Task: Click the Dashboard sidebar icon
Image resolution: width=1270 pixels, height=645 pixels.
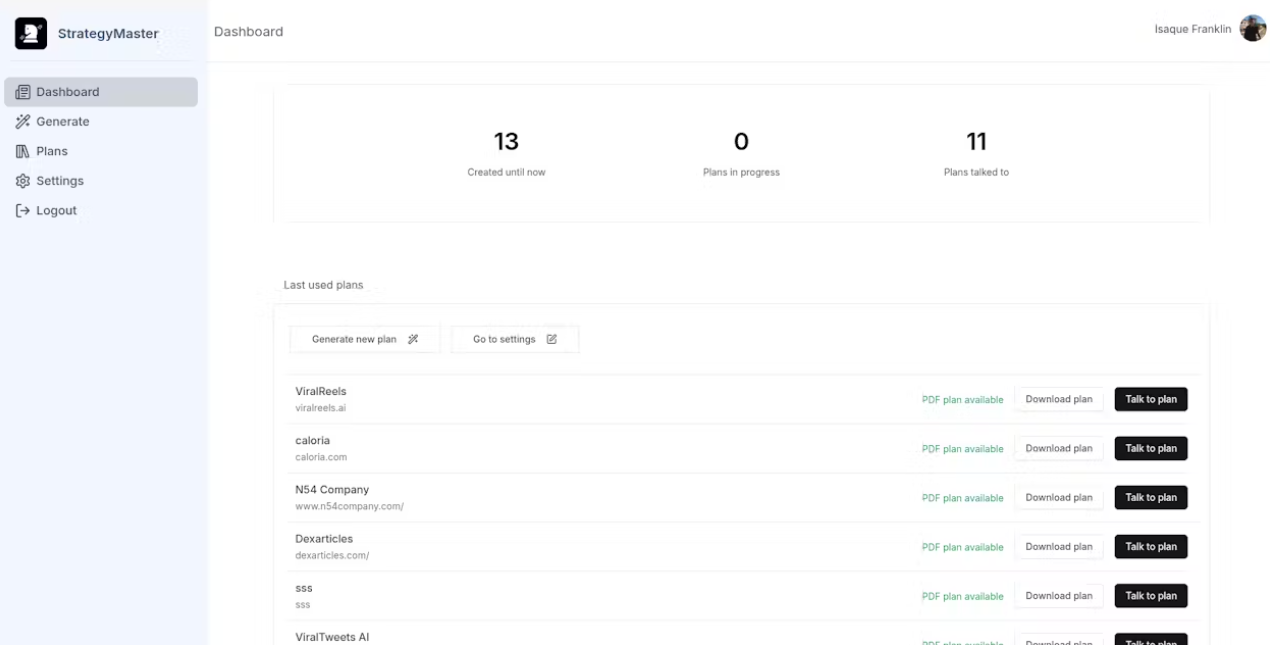Action: [23, 92]
